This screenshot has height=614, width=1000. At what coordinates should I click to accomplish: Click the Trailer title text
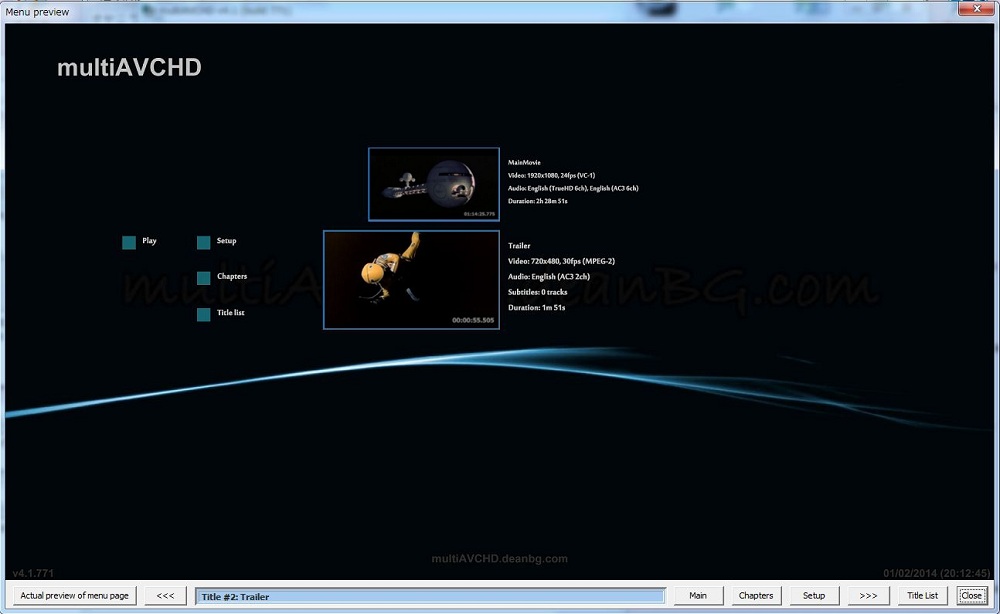point(519,245)
